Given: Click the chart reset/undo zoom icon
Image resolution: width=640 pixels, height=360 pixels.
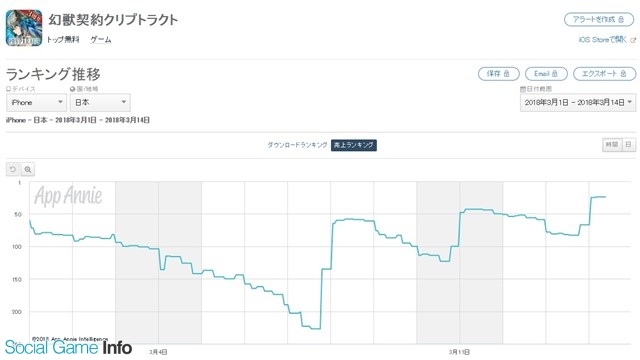Looking at the screenshot, I should coord(13,169).
